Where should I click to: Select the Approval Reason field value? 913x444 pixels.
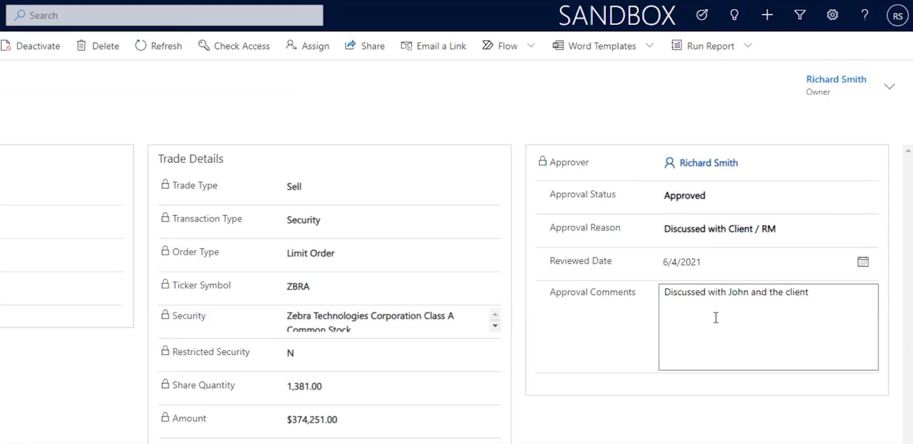(x=720, y=229)
